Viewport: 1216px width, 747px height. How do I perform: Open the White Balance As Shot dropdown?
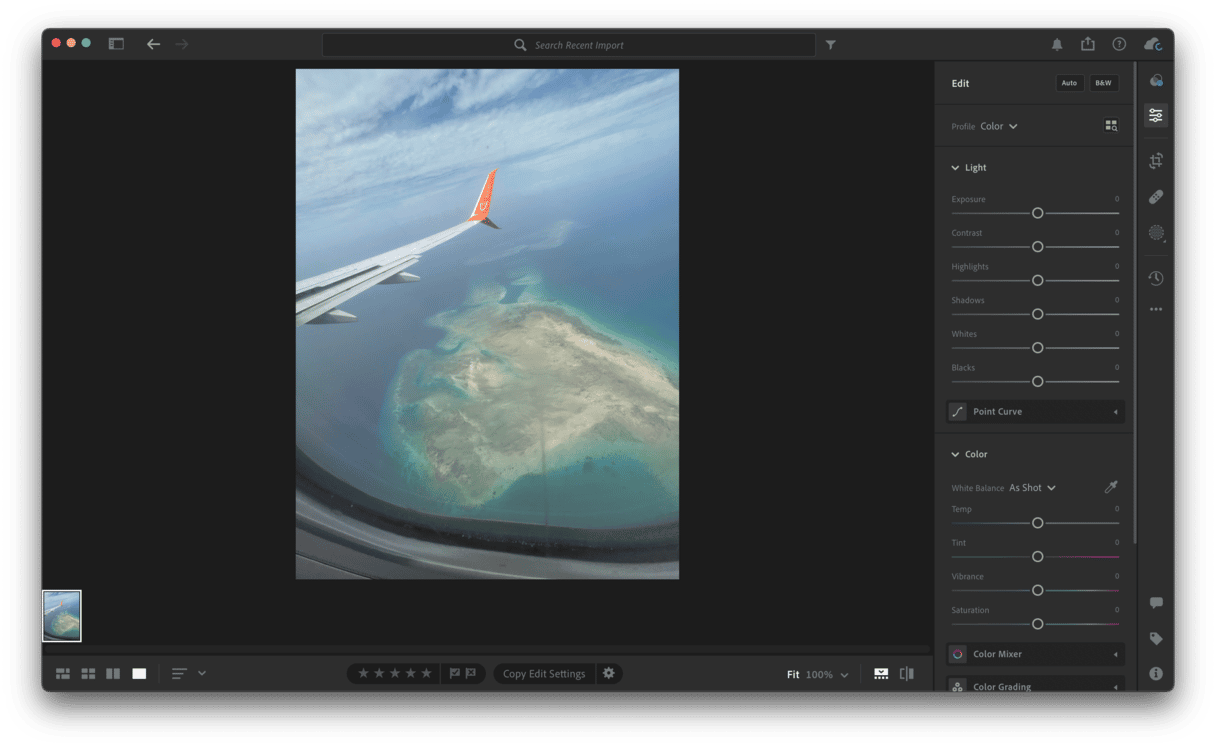tap(1032, 488)
